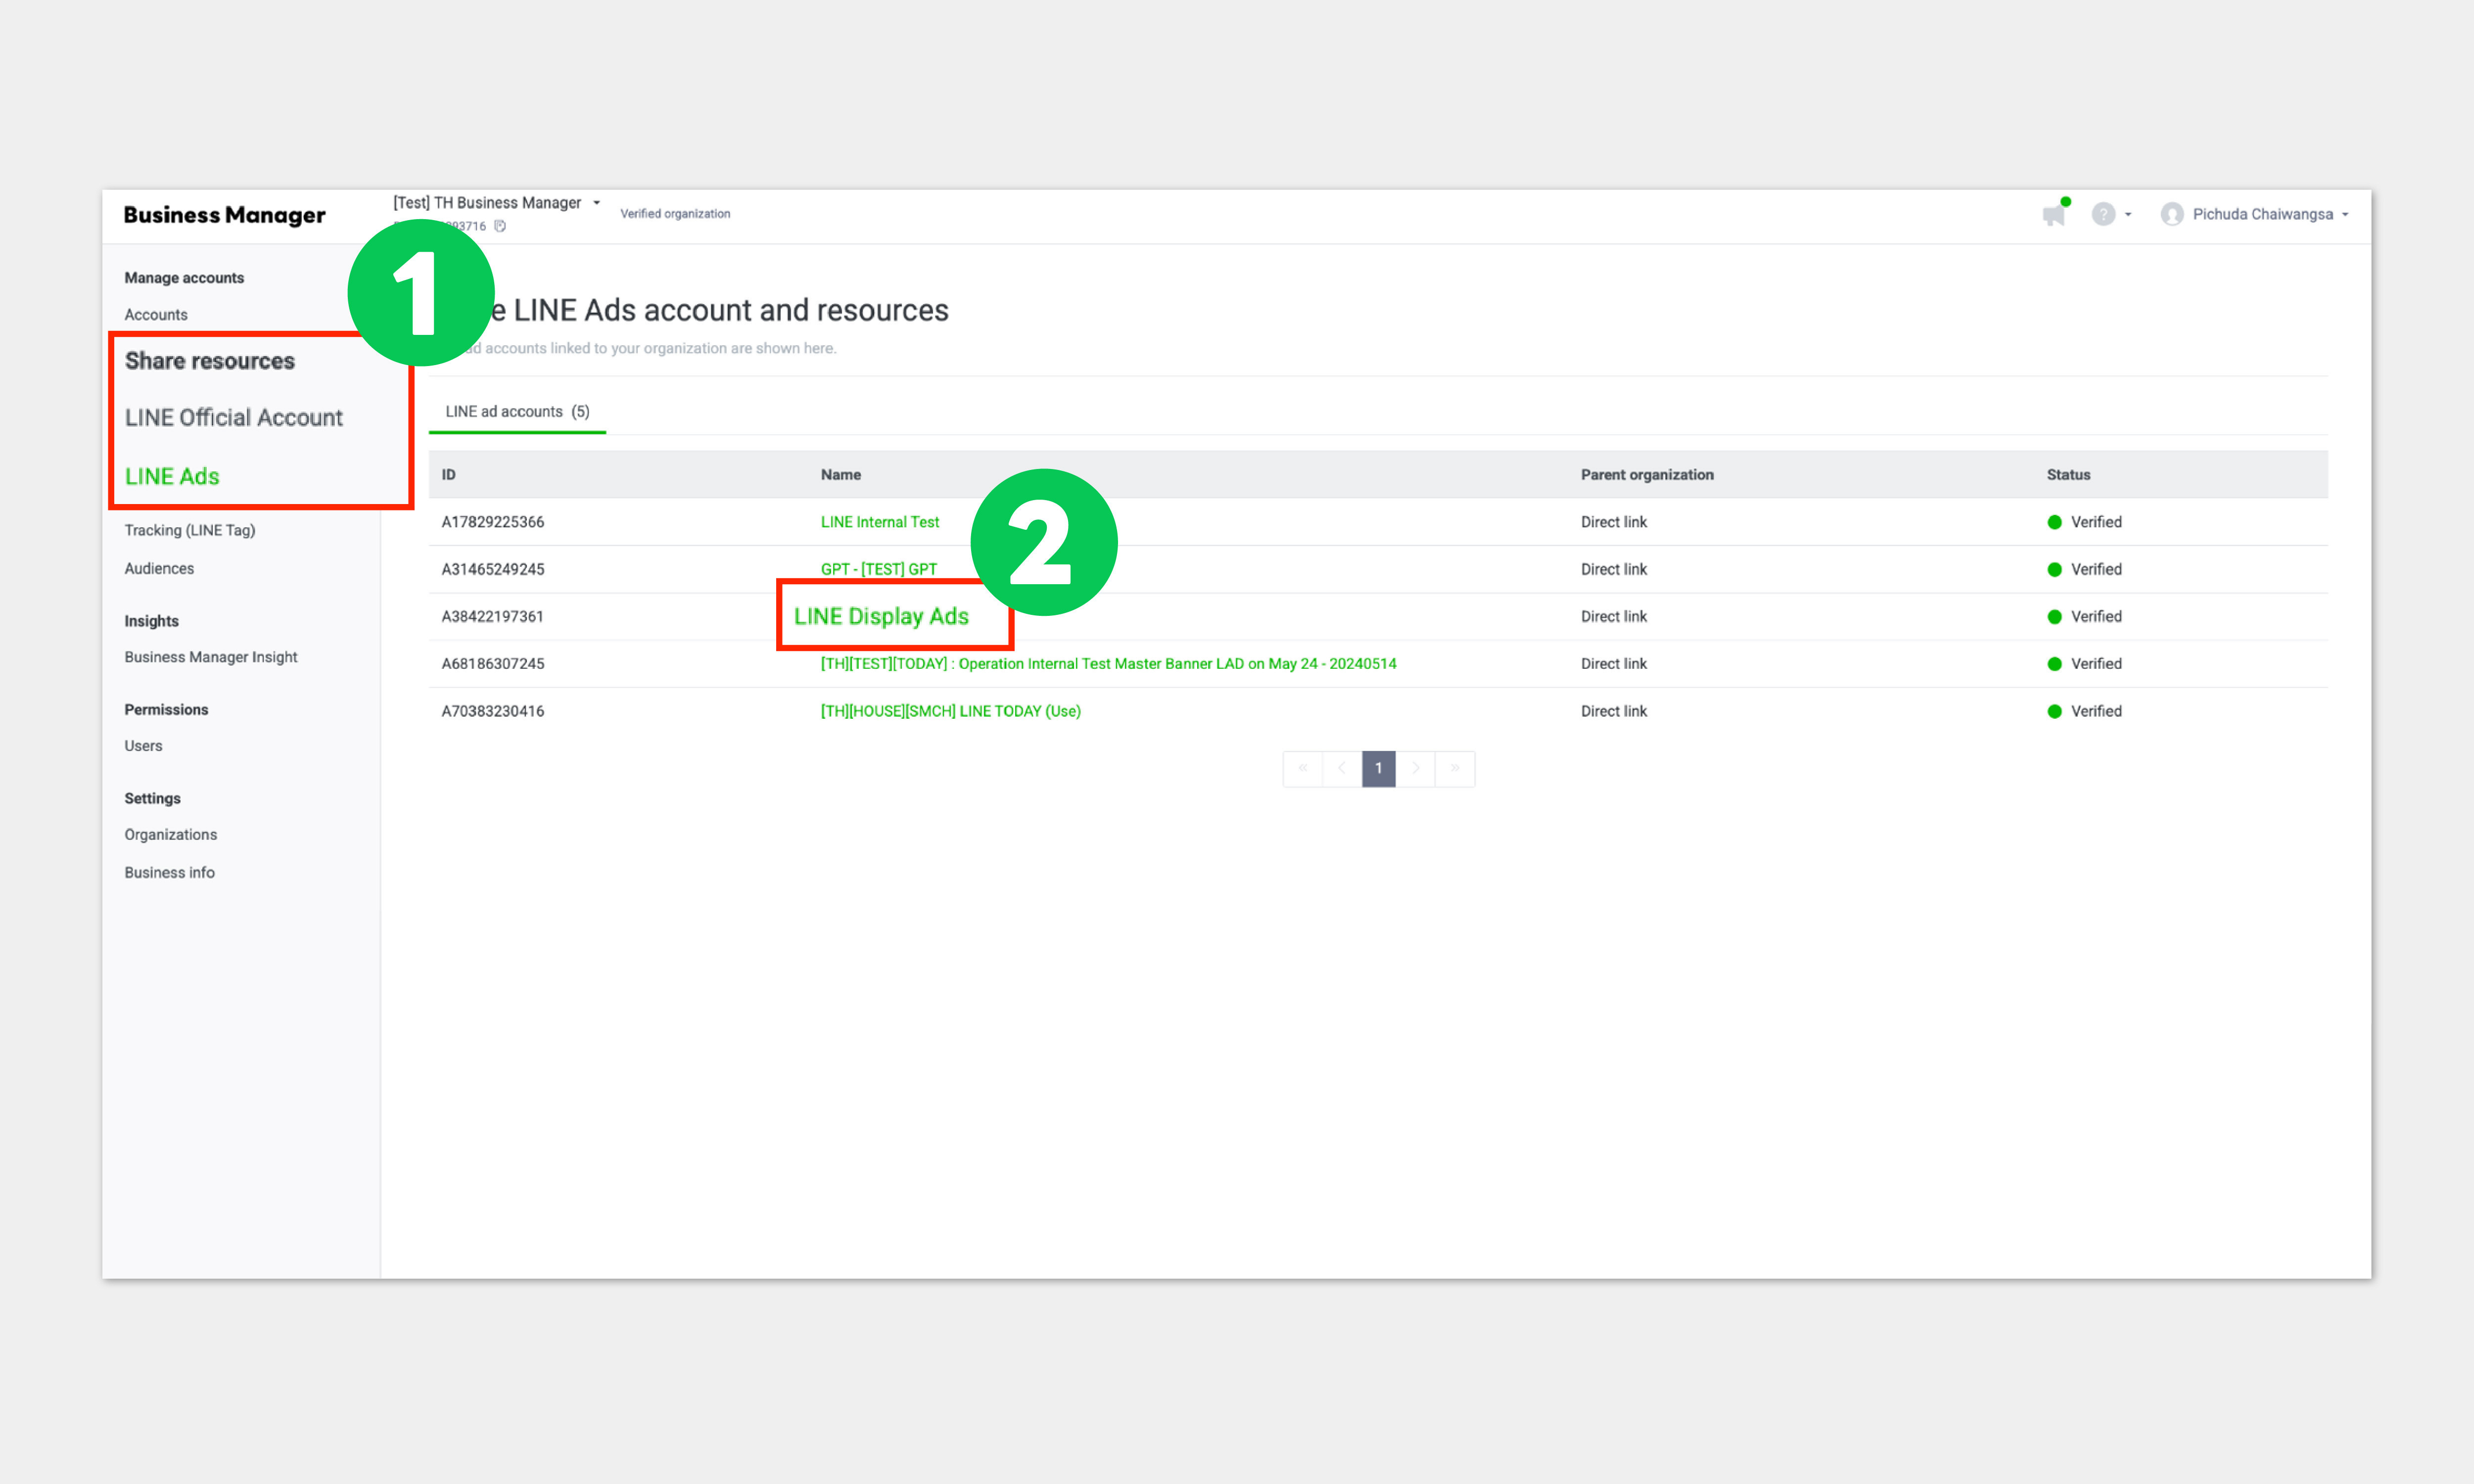Click the account ID A68186307245
This screenshot has height=1484, width=2474.
click(493, 664)
